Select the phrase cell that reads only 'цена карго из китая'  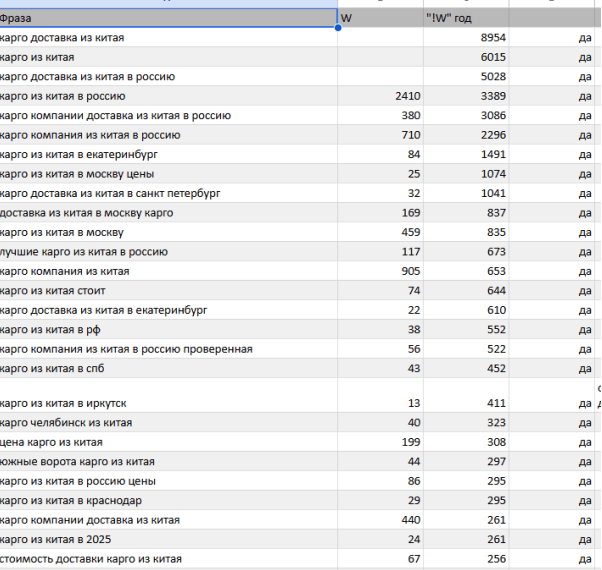tap(169, 442)
